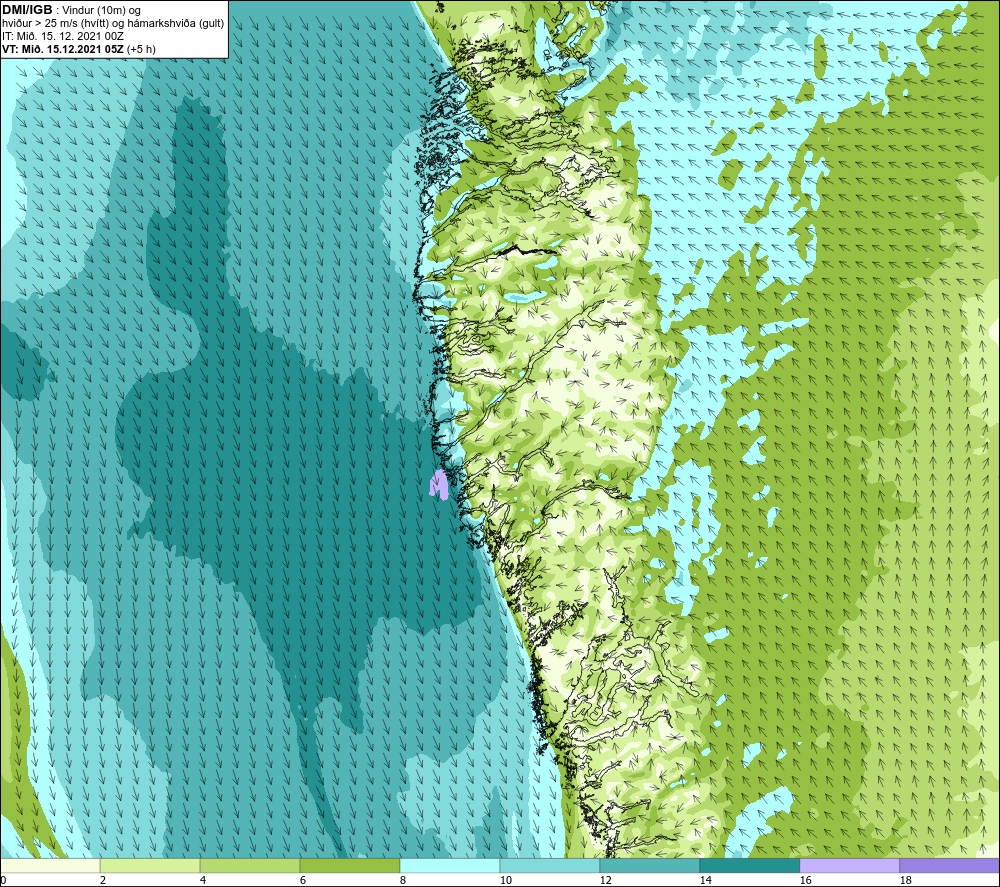Click the legend tick label 10
The height and width of the screenshot is (887, 1000).
[x=506, y=880]
